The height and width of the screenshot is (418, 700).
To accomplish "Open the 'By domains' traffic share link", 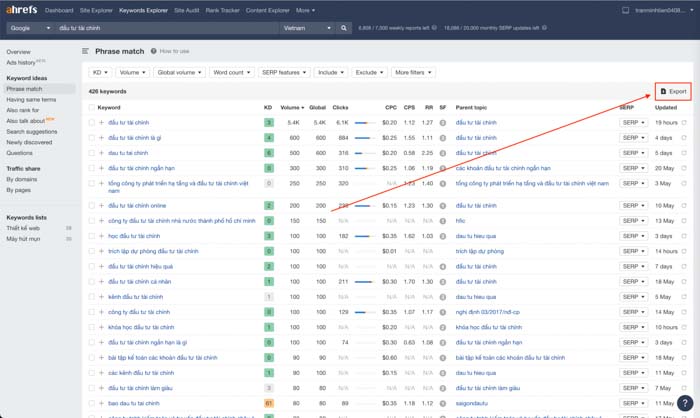I will point(22,179).
